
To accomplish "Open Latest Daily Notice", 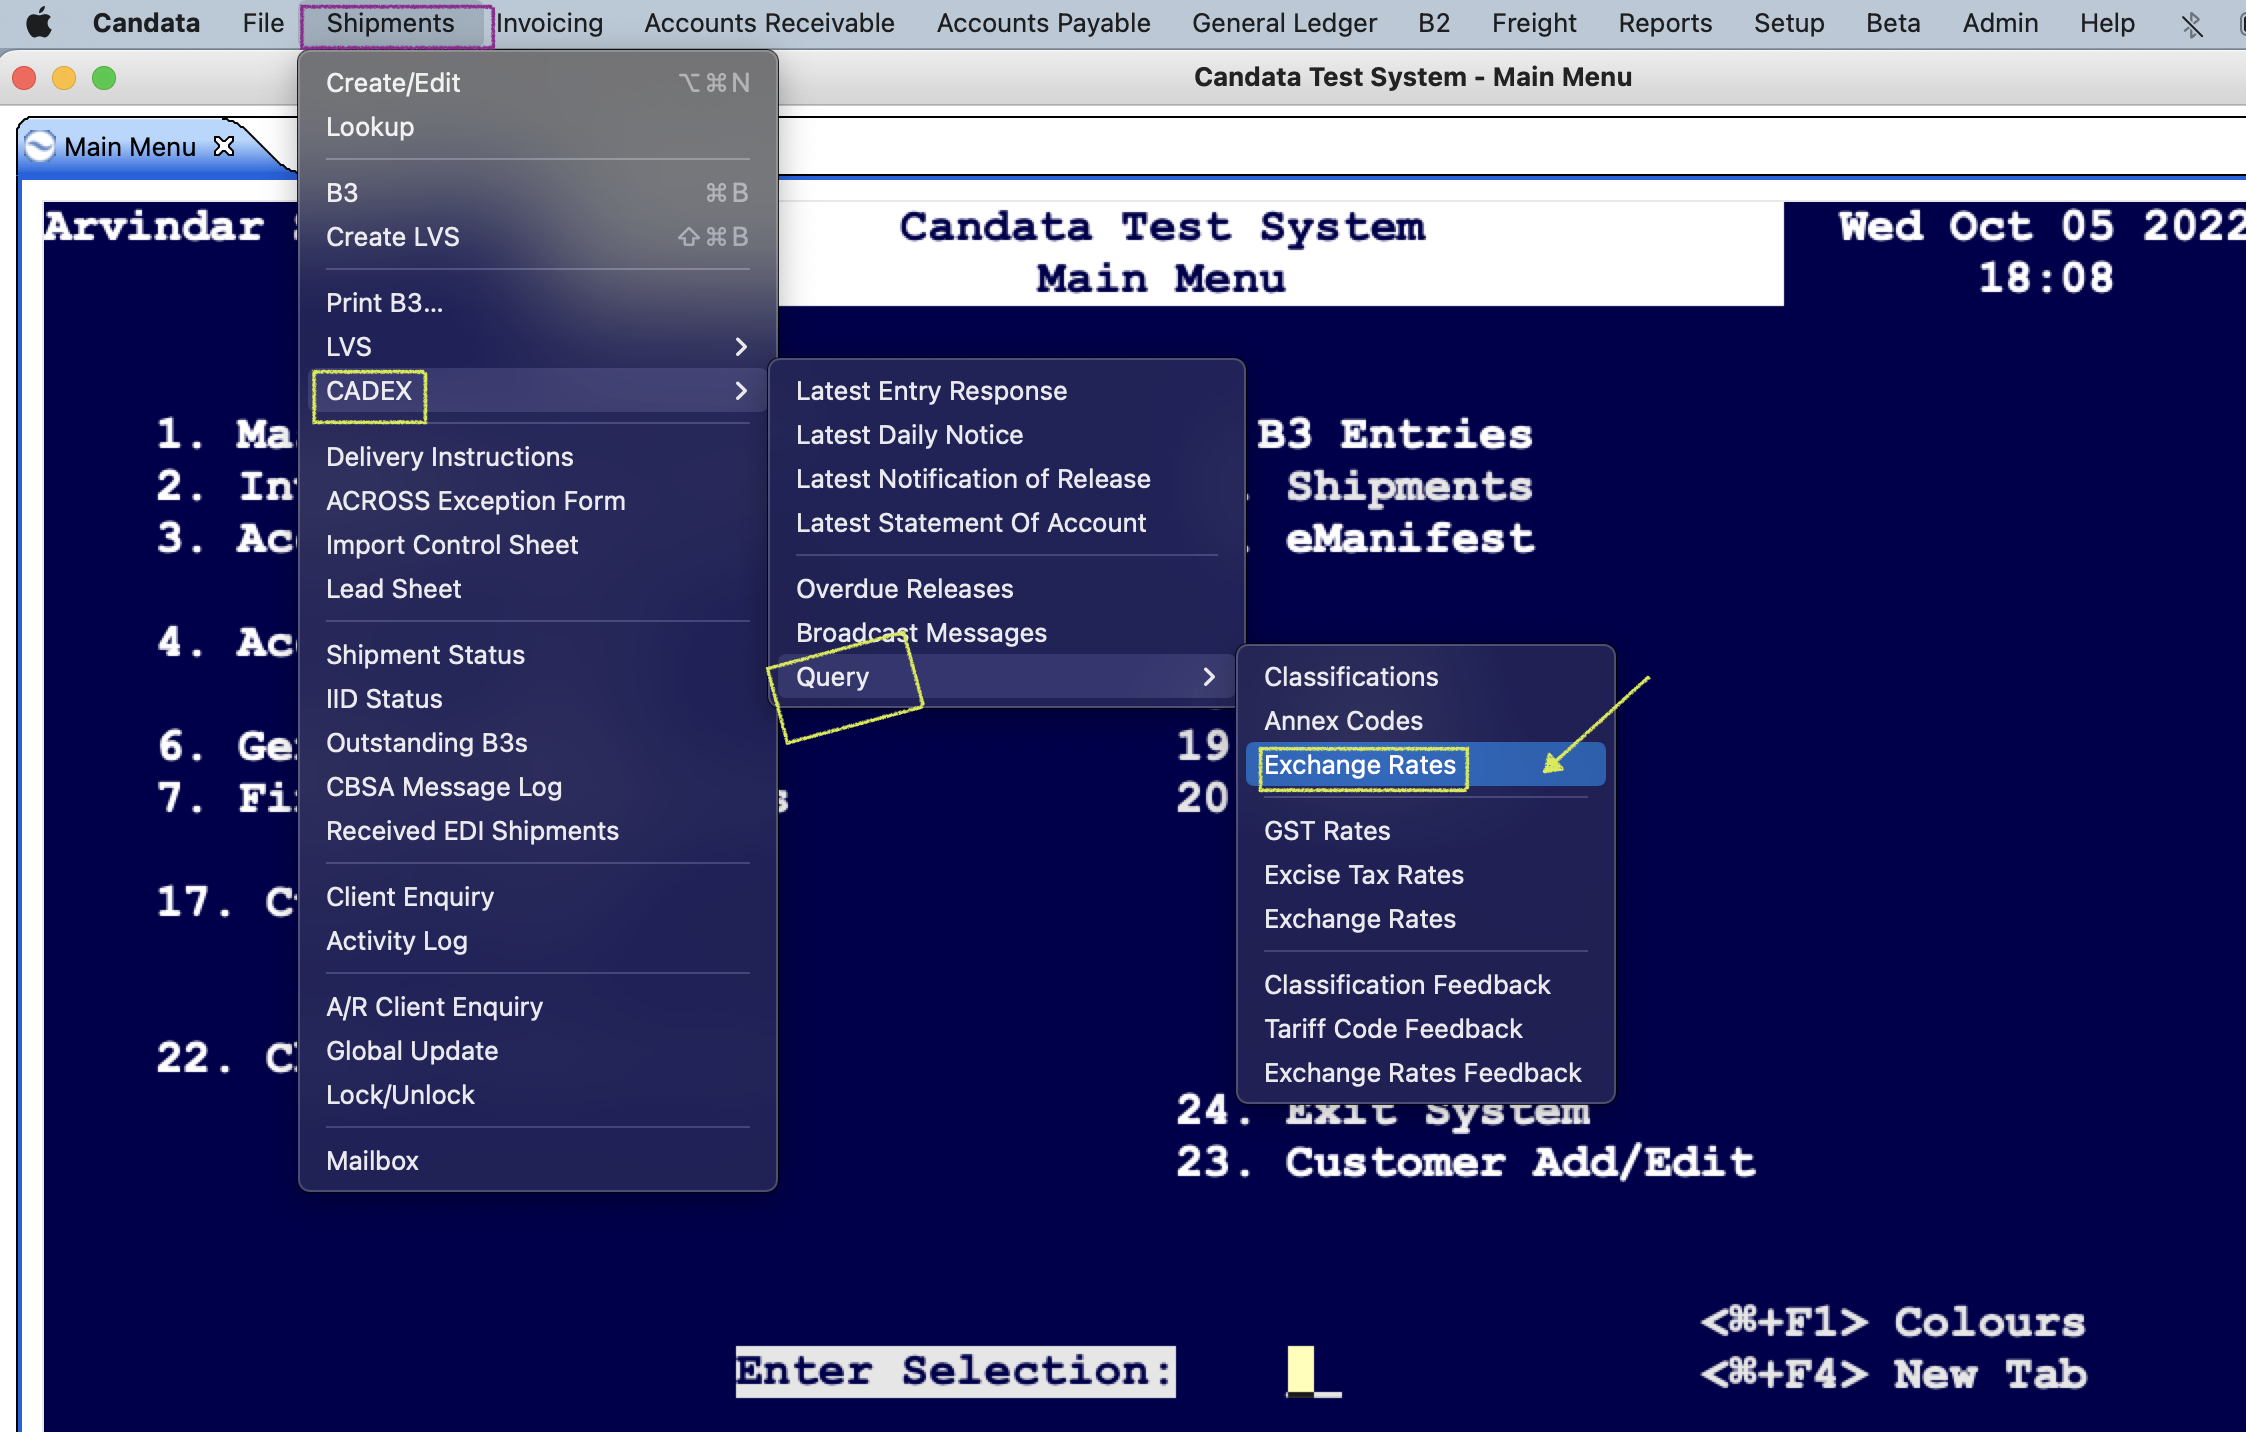I will click(1006, 435).
